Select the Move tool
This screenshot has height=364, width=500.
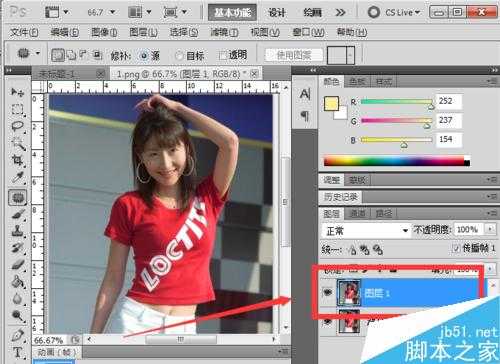point(17,91)
